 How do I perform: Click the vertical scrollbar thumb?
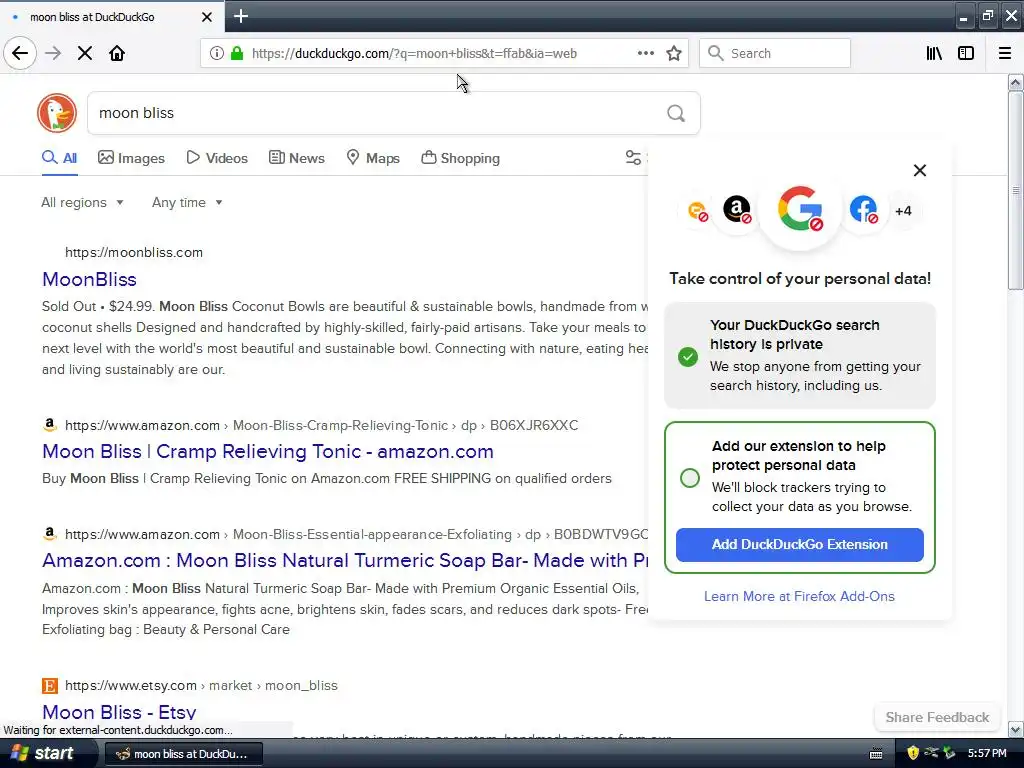[1015, 190]
